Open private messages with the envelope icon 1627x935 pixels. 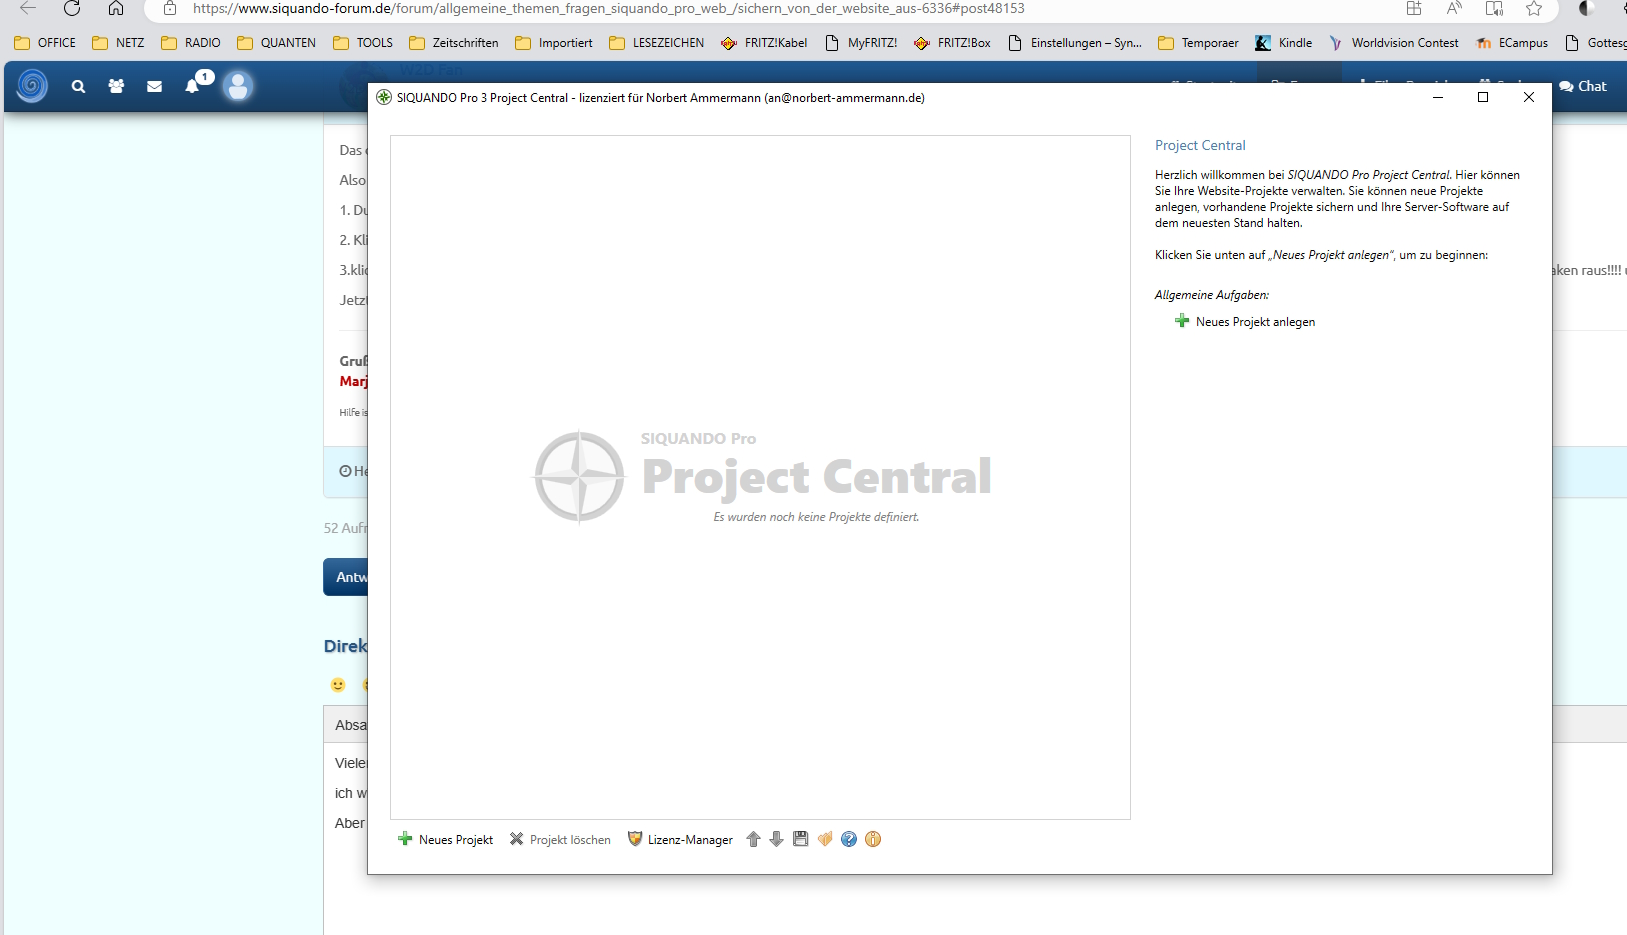point(154,87)
